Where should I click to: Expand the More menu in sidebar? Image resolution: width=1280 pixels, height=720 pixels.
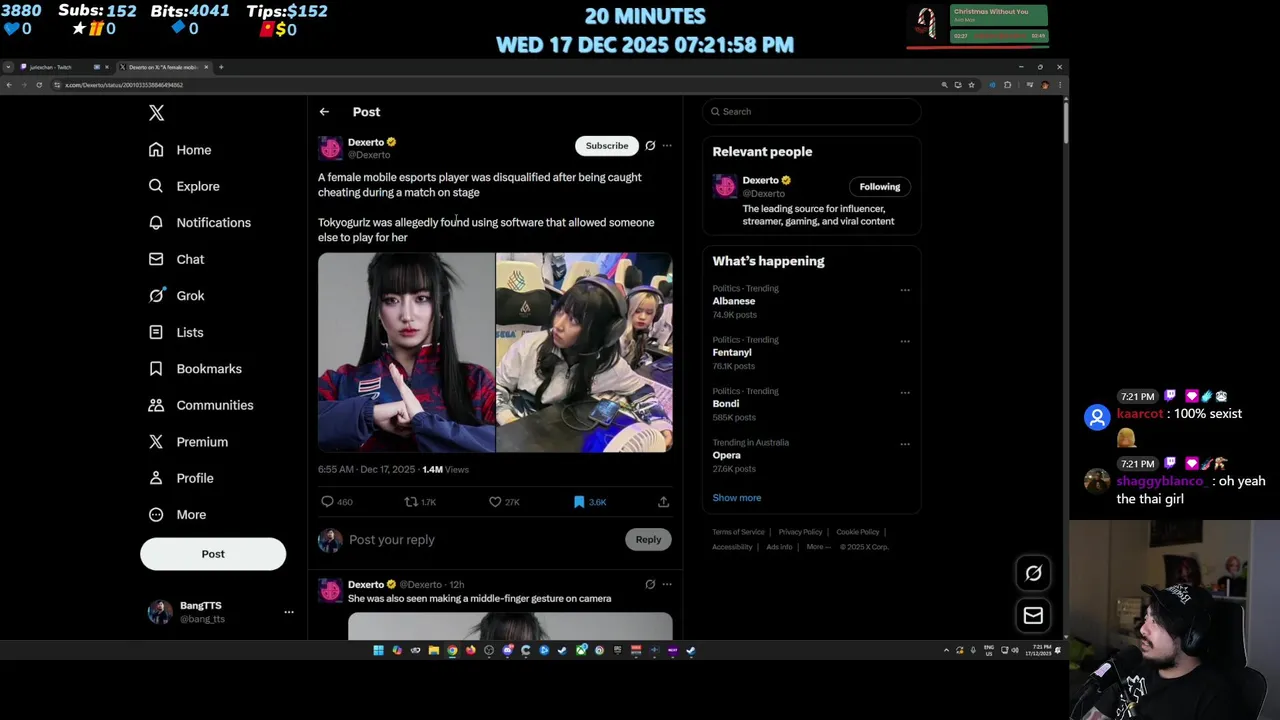tap(177, 515)
